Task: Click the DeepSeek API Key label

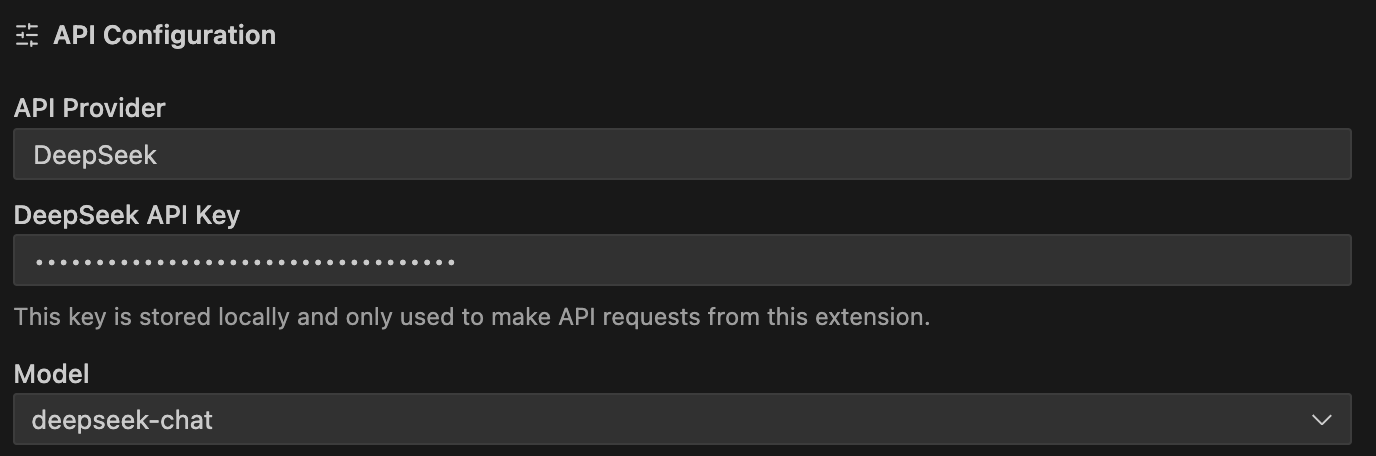Action: (x=127, y=214)
